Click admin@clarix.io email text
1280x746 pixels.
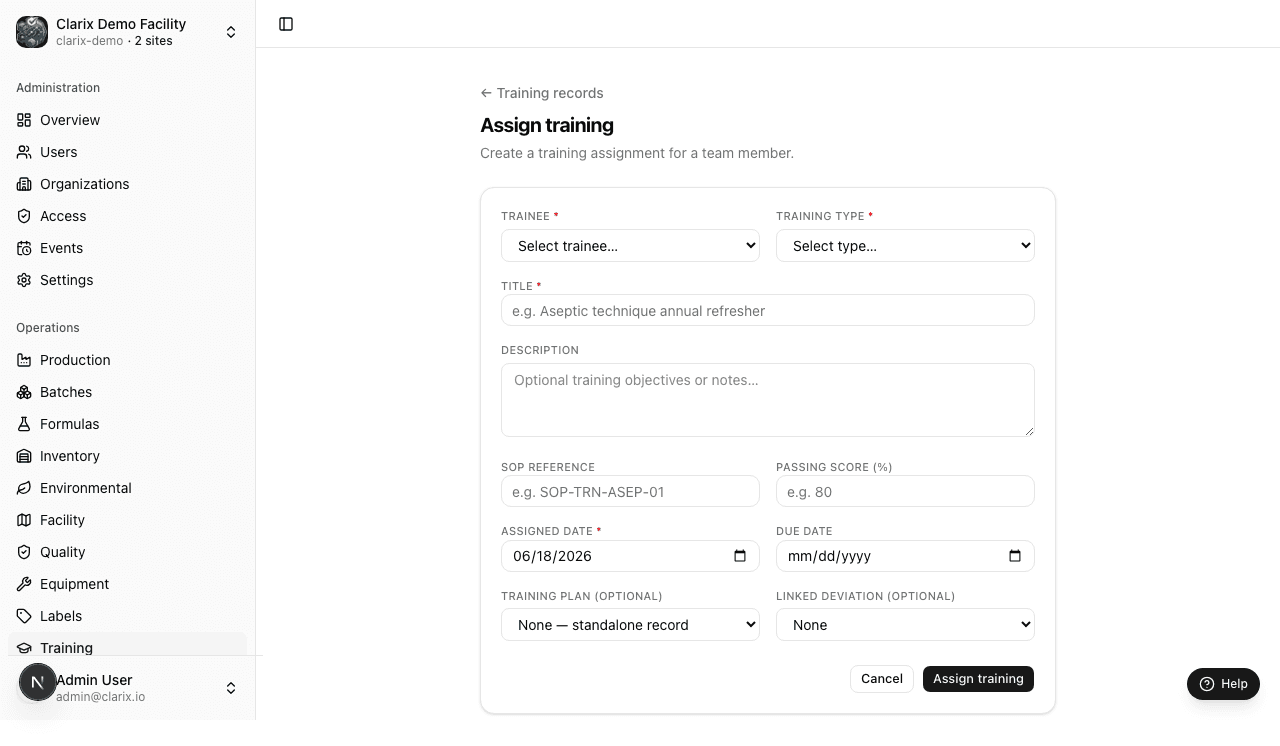pyautogui.click(x=100, y=697)
